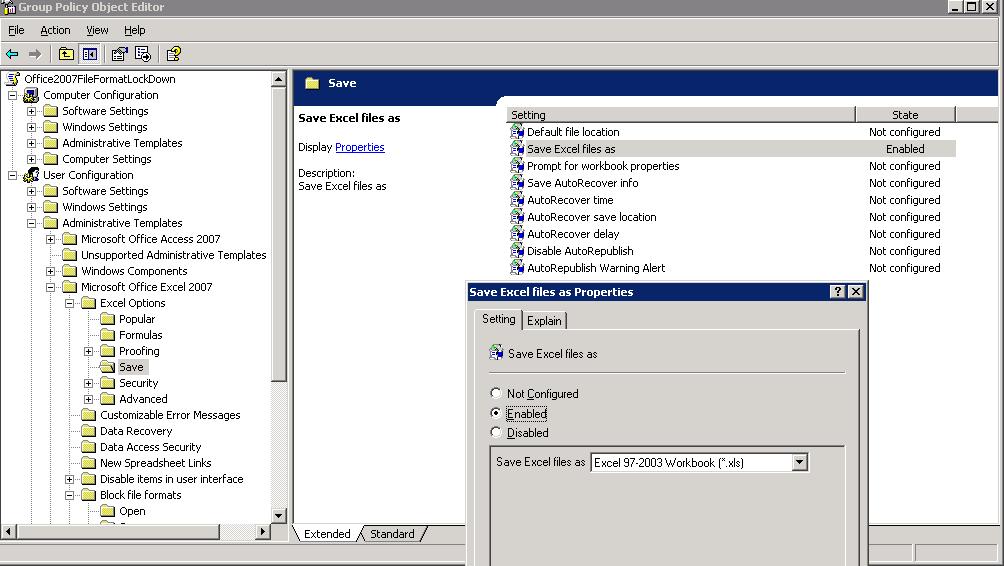Click the Properties link
Image resolution: width=1004 pixels, height=566 pixels.
pos(360,147)
